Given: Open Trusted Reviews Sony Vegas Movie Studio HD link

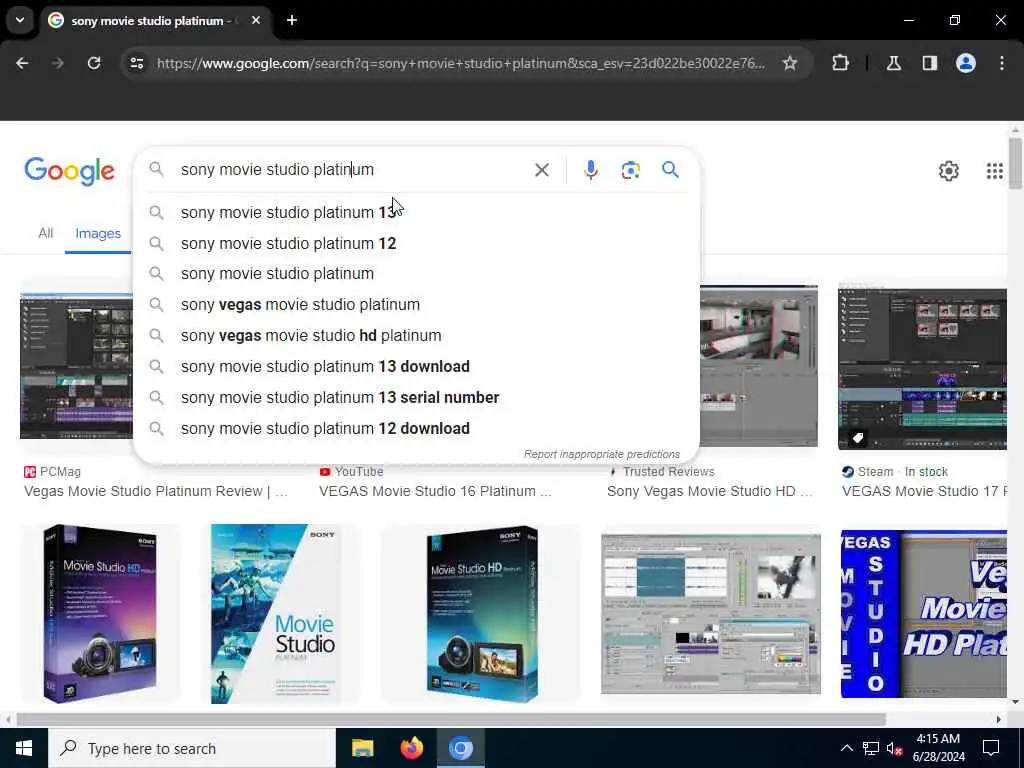Looking at the screenshot, I should (709, 491).
